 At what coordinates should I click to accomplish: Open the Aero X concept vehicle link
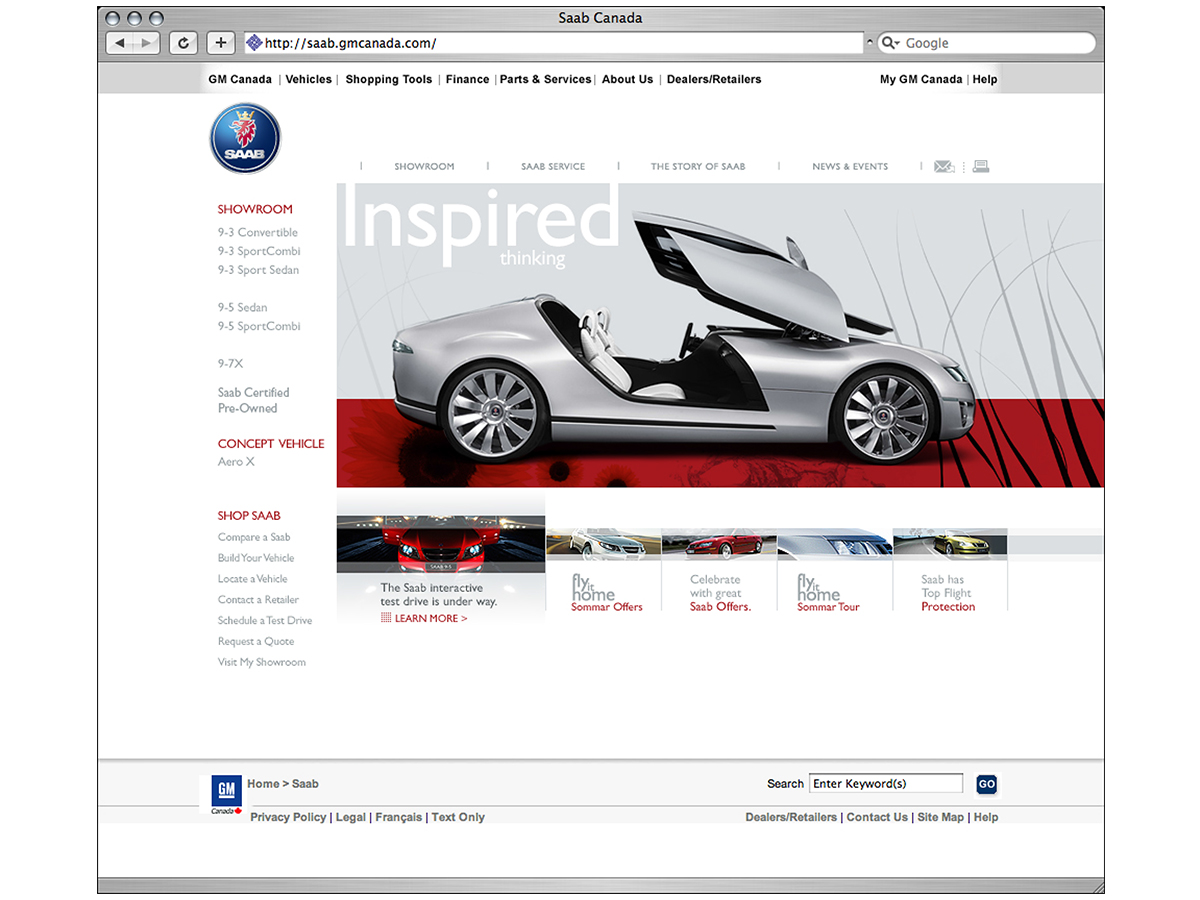pyautogui.click(x=236, y=462)
